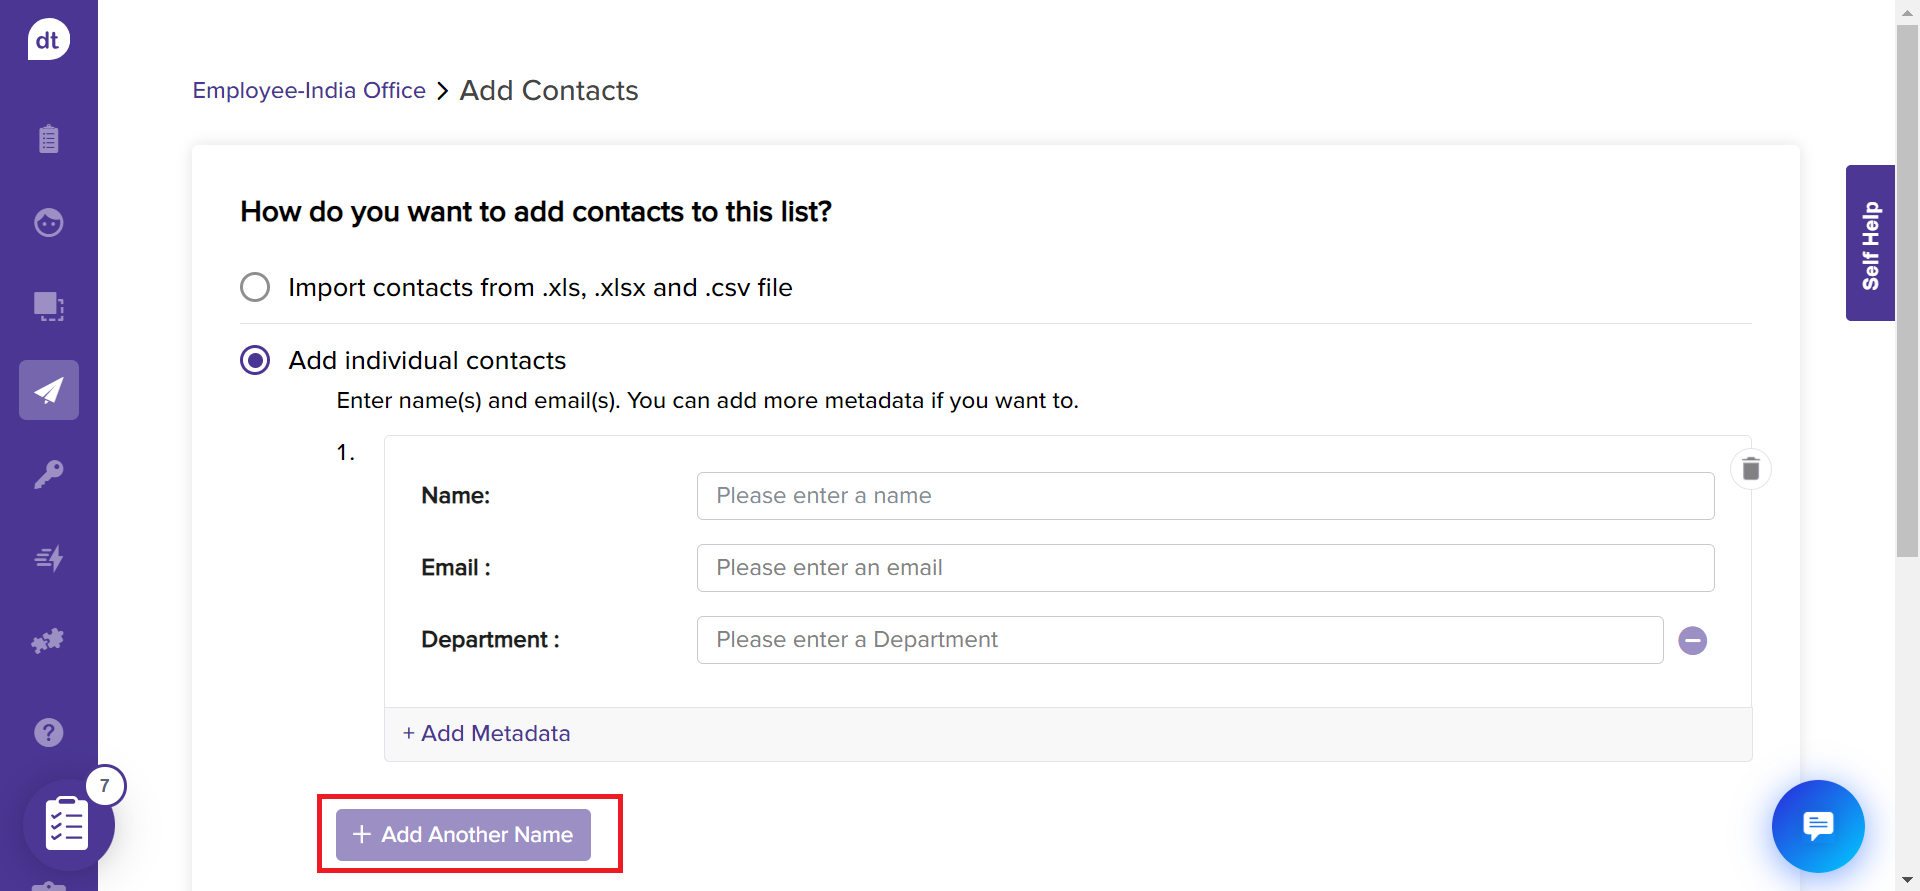
Task: Click the page vertical scrollbar
Action: (x=1907, y=300)
